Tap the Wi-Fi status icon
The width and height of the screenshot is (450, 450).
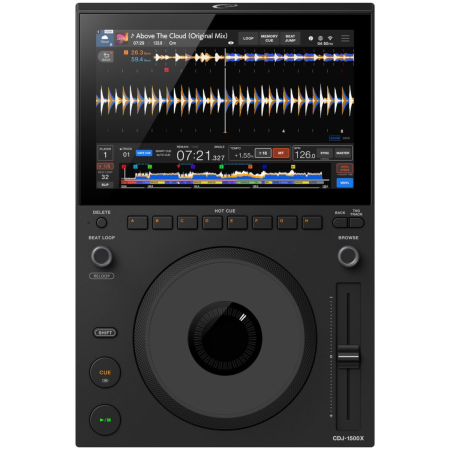(330, 38)
